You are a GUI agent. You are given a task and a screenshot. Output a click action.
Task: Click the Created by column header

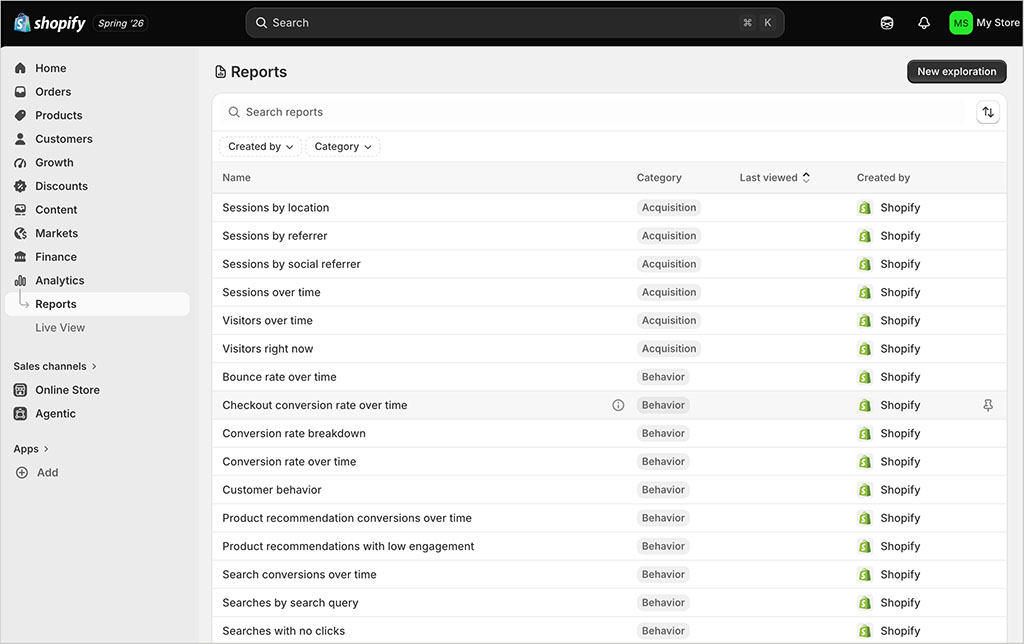(883, 178)
